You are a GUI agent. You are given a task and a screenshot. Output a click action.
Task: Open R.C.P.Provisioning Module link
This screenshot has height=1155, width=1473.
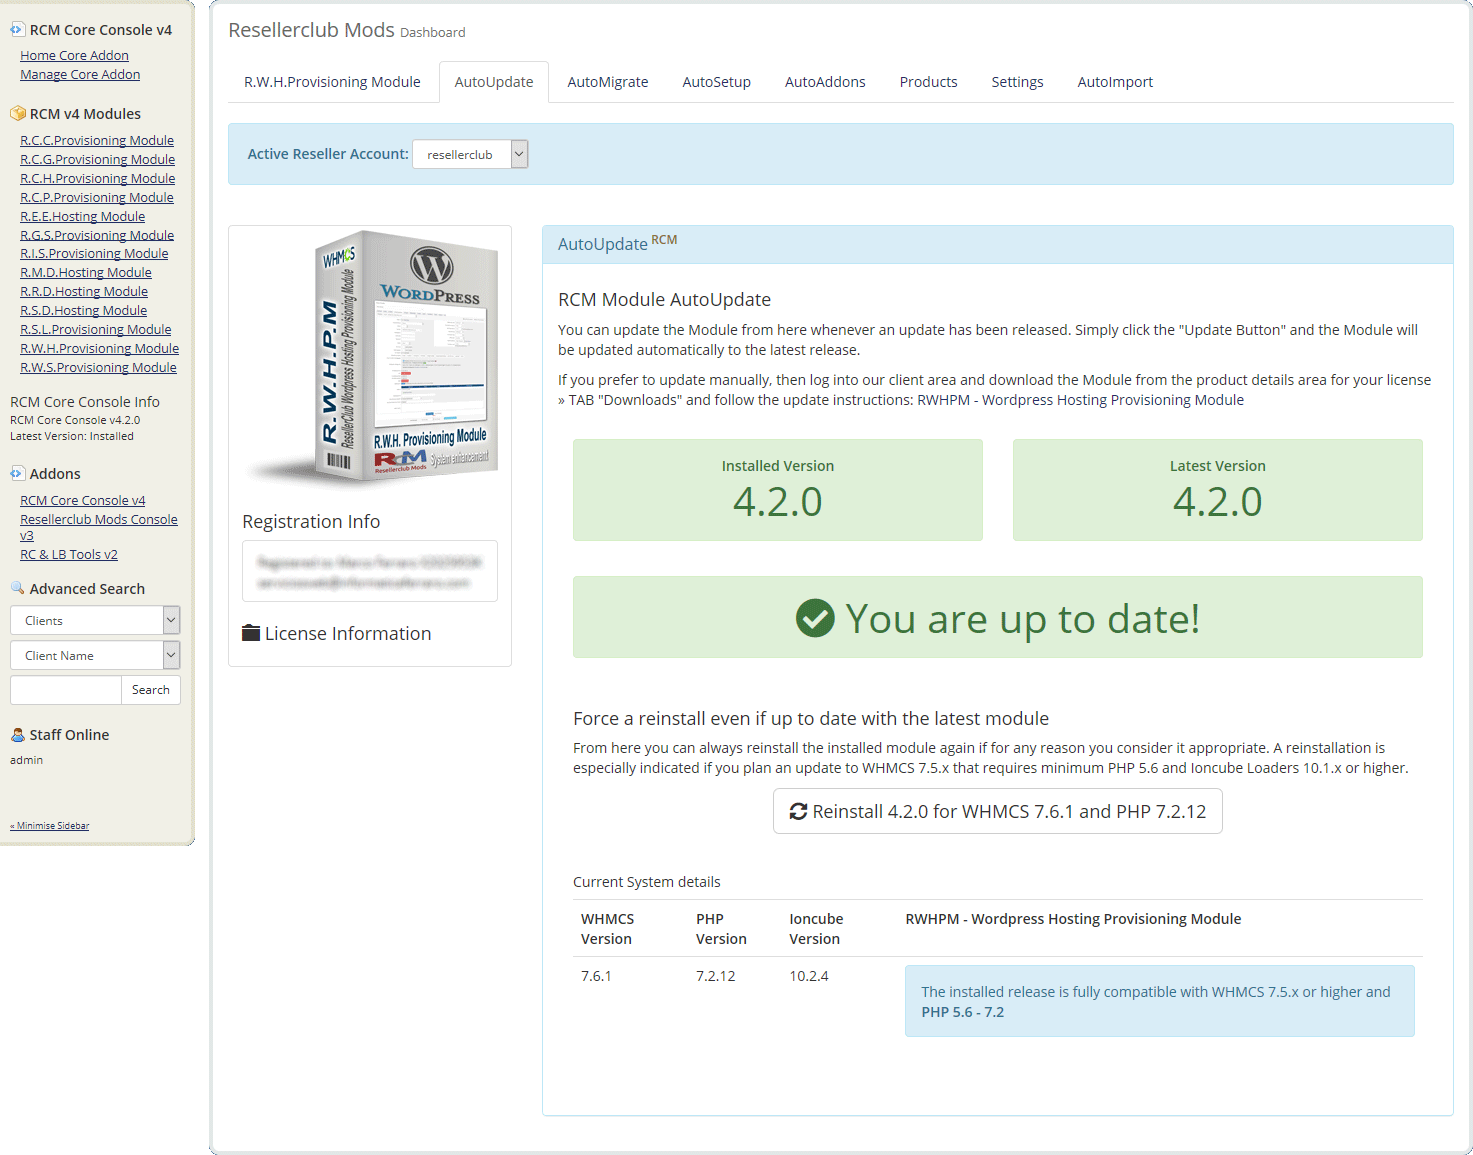(x=97, y=198)
